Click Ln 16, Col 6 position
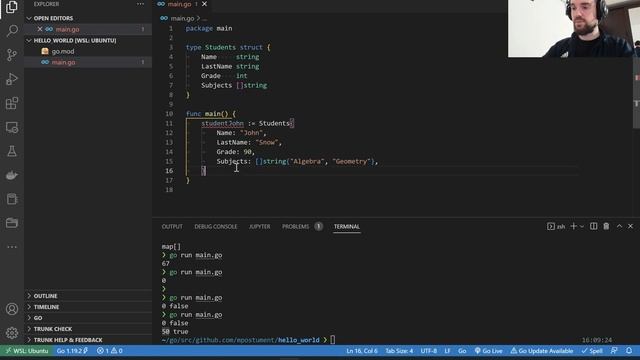Viewport: 640px width, 360px height. pyautogui.click(x=362, y=351)
